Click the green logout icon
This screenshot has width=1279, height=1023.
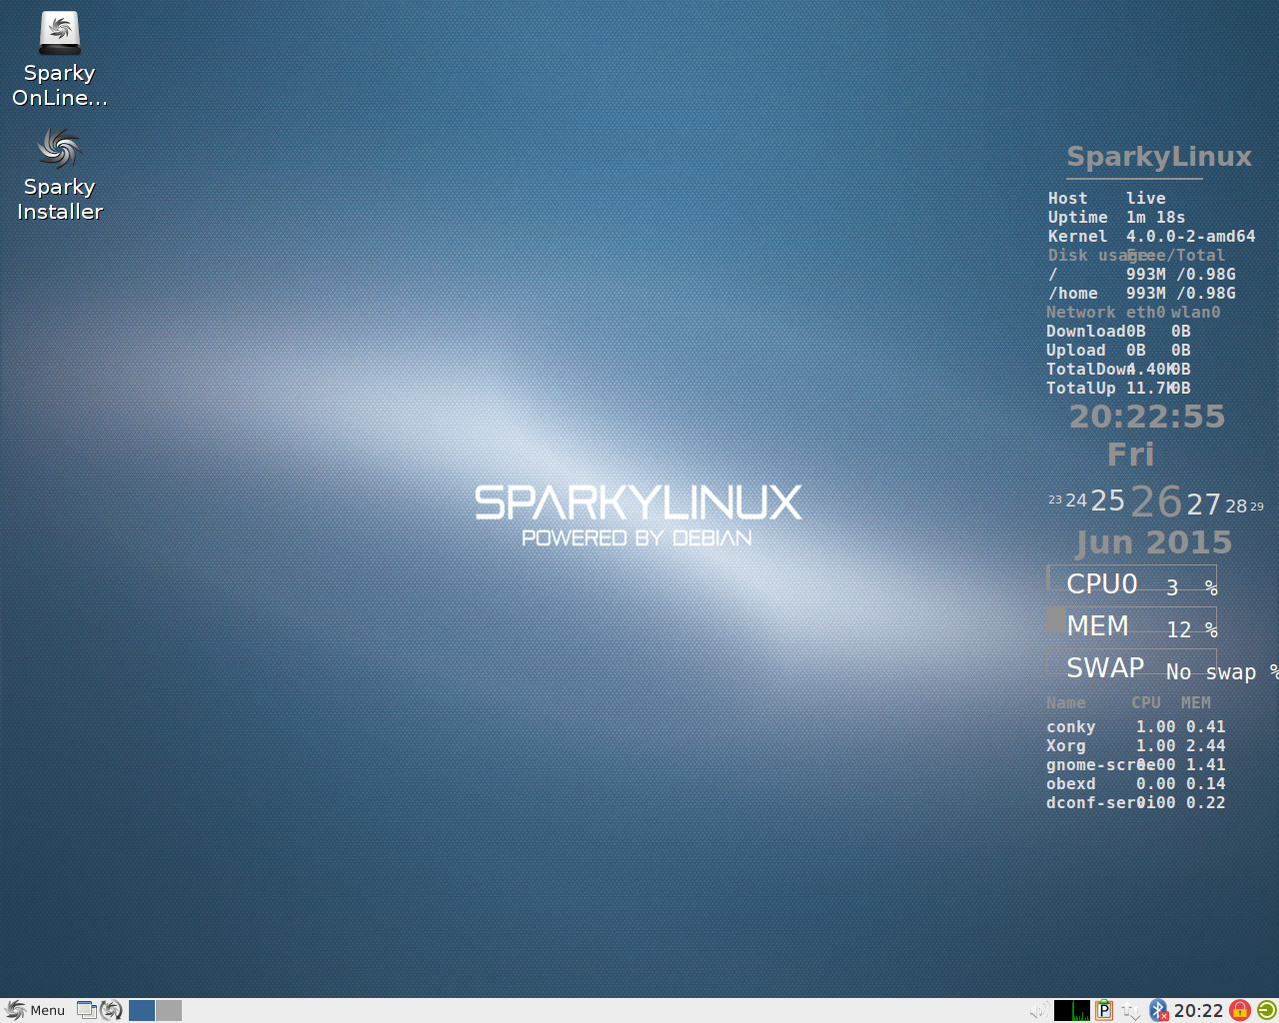coord(1266,1010)
